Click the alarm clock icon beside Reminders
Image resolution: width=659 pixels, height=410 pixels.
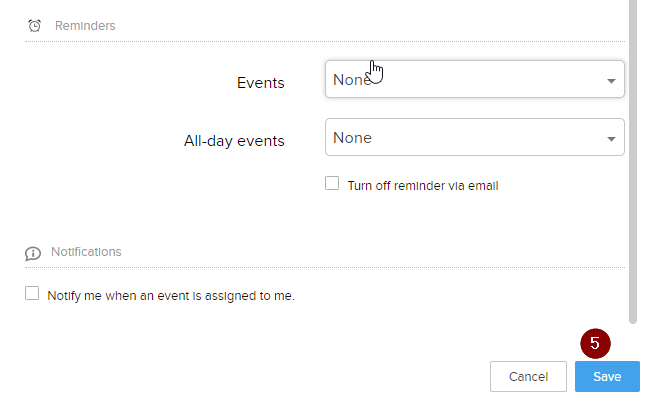[34, 26]
